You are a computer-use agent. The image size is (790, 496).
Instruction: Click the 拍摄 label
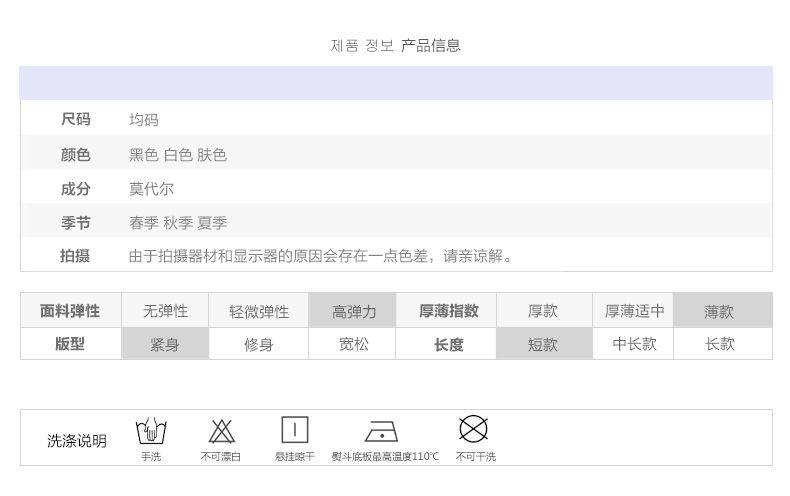pos(75,256)
